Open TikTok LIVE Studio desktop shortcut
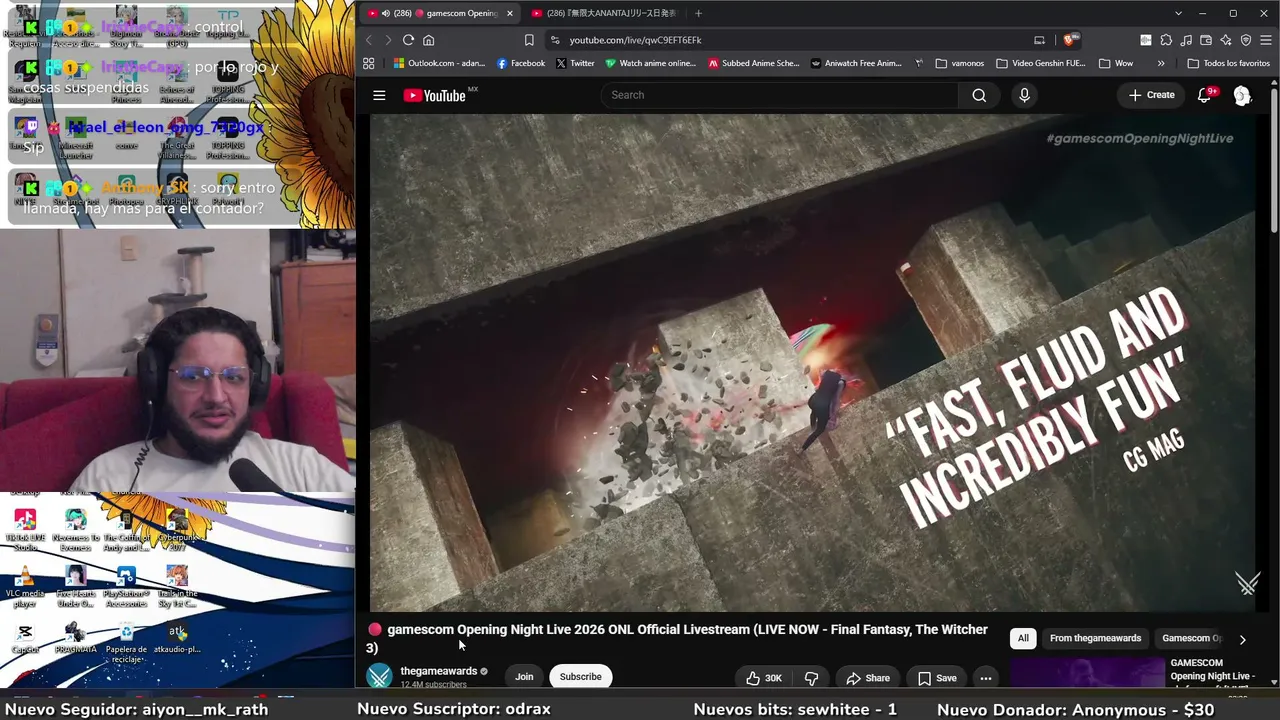 click(x=25, y=530)
